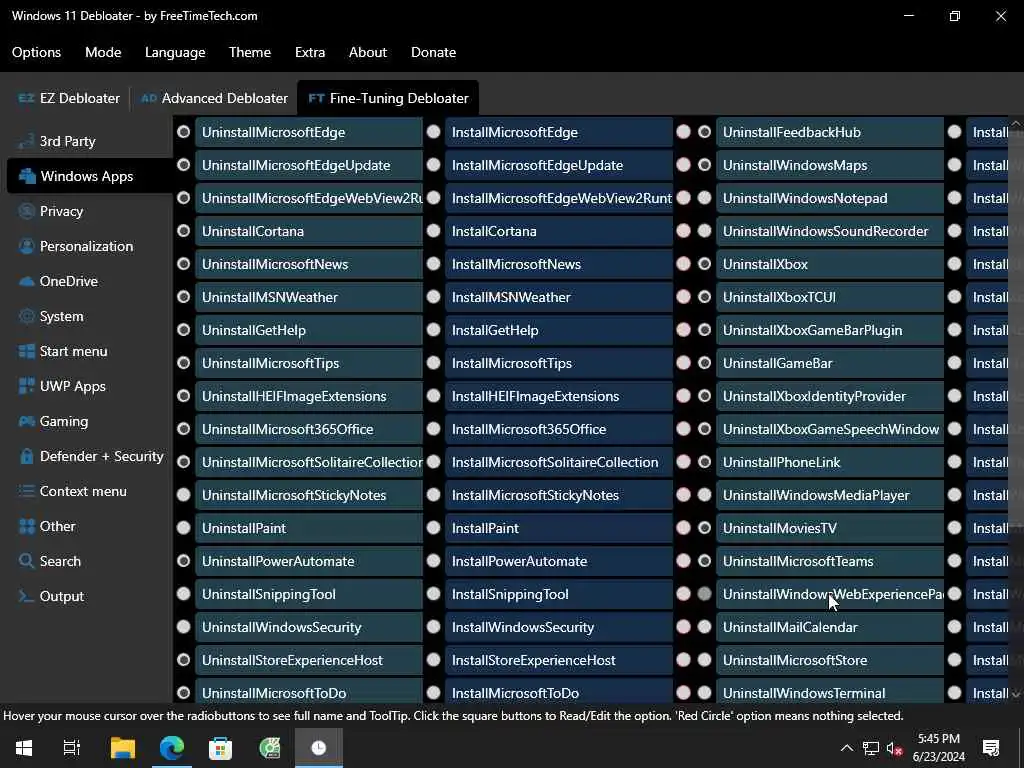Screen dimensions: 1024x768
Task: Select UninstallGameBar radio button
Action: pyautogui.click(x=704, y=363)
